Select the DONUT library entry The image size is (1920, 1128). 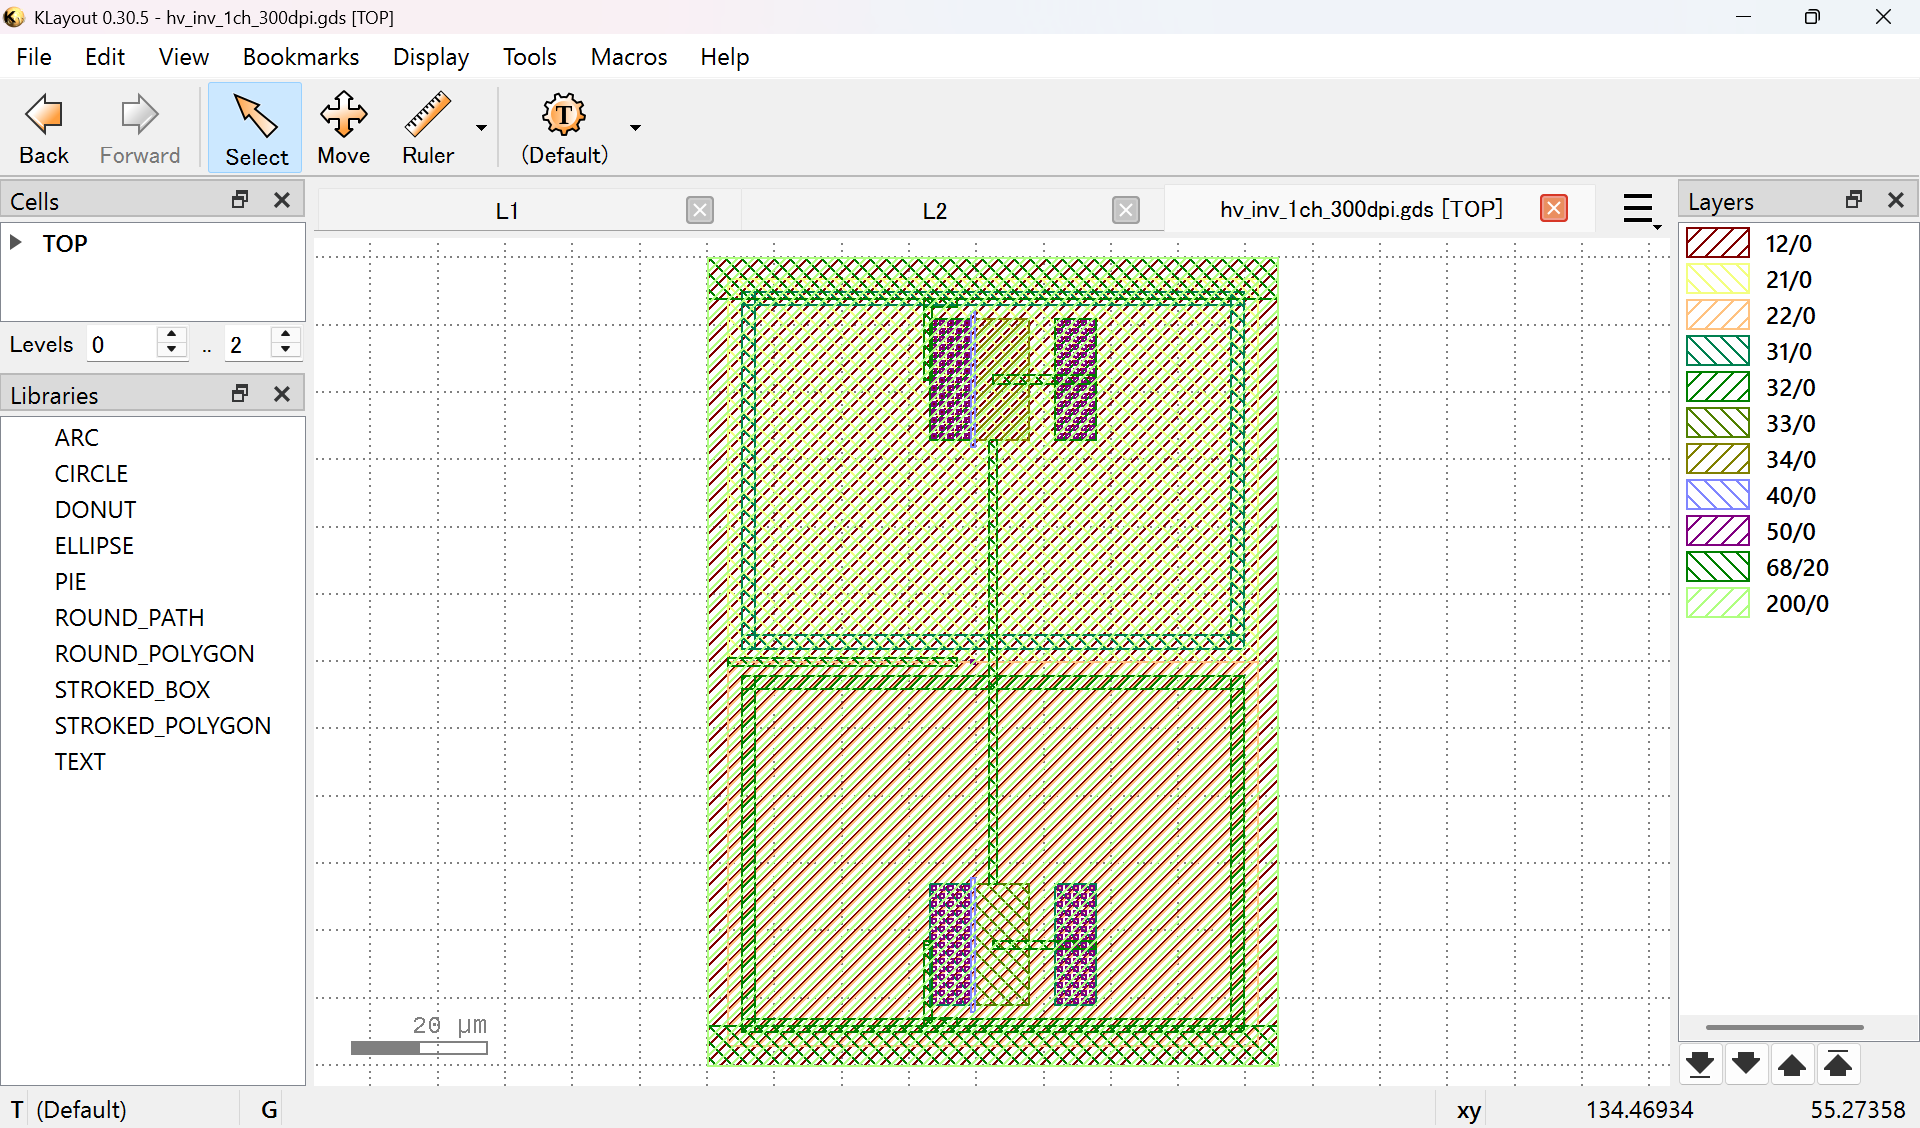pyautogui.click(x=95, y=509)
